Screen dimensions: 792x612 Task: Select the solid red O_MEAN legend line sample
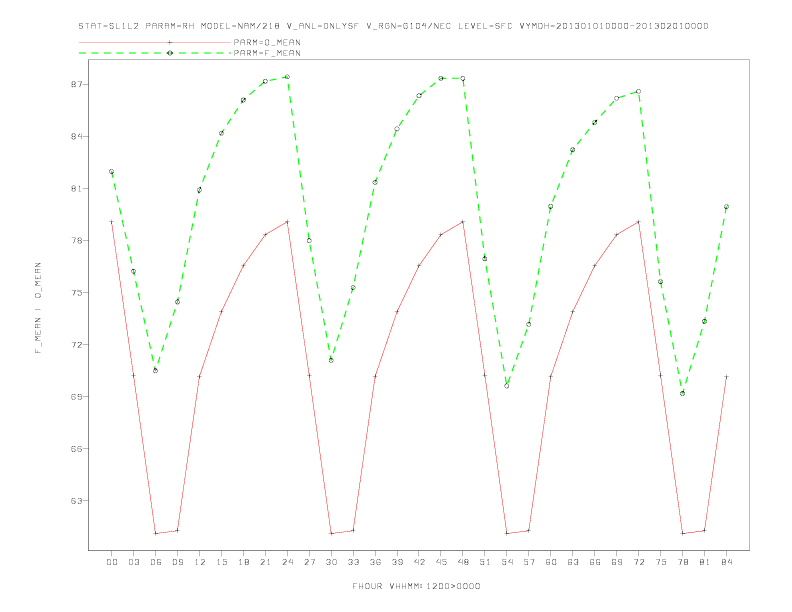(x=155, y=42)
